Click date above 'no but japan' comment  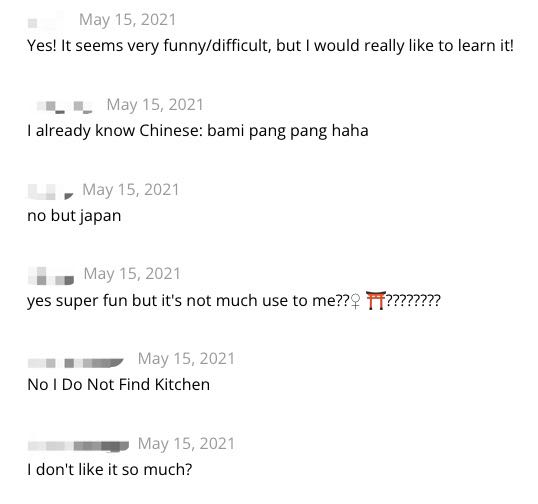coord(131,190)
